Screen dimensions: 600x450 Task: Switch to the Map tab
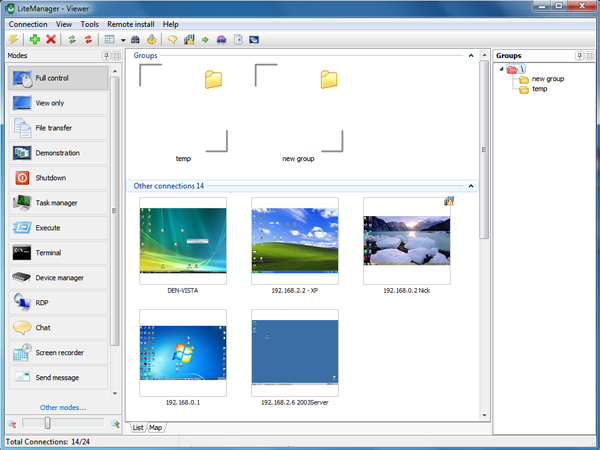click(155, 427)
